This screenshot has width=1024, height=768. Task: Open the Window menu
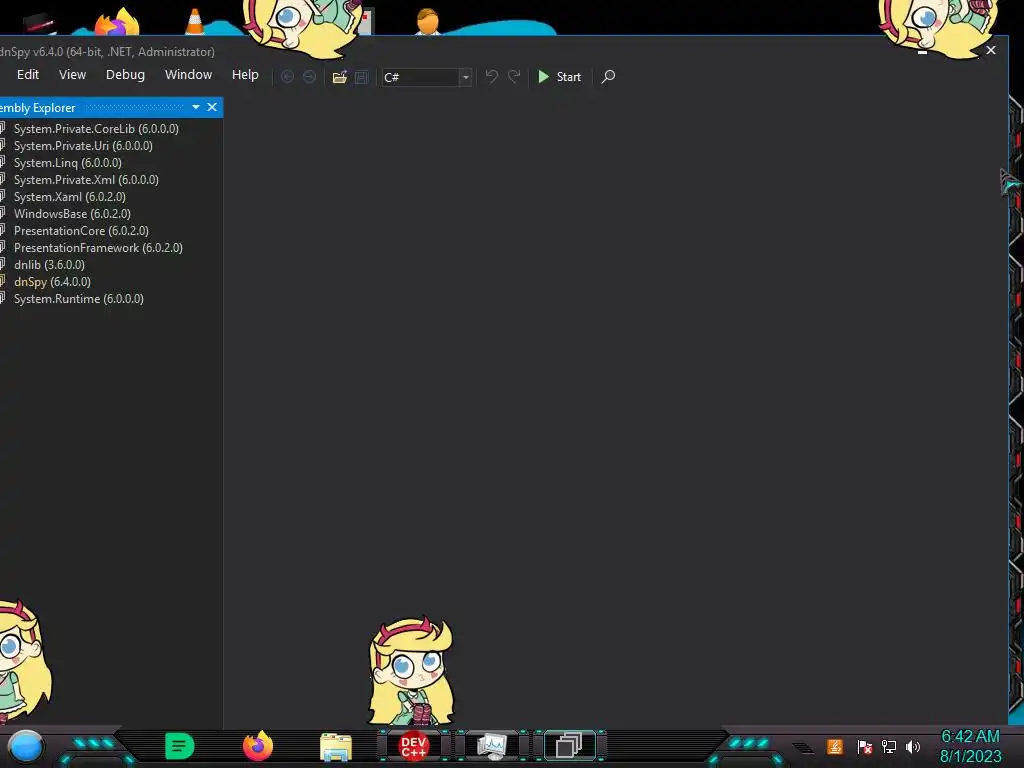[x=188, y=74]
